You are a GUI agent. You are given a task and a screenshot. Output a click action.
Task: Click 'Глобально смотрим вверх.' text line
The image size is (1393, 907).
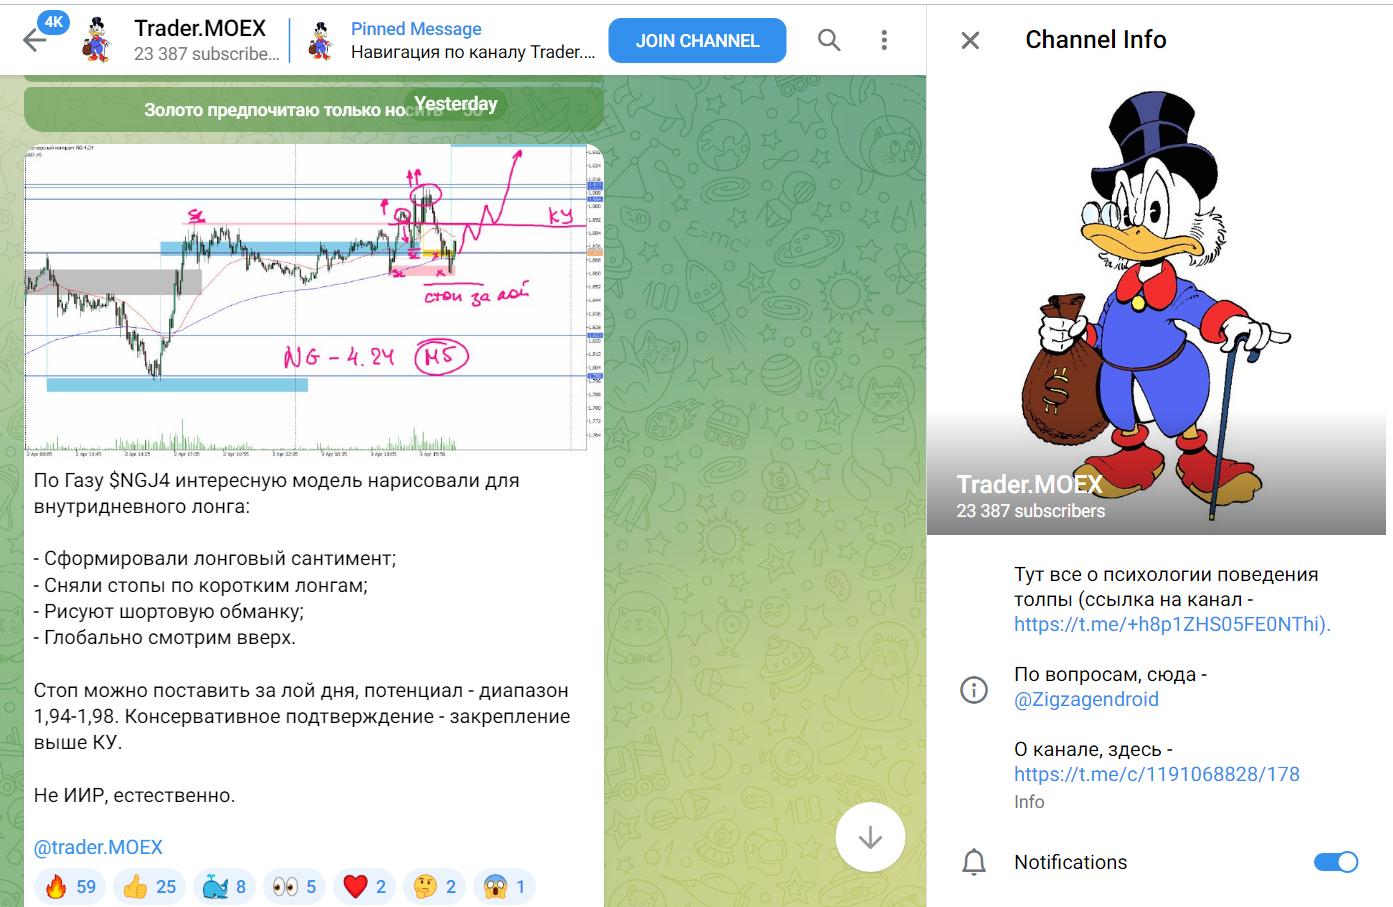pyautogui.click(x=165, y=637)
